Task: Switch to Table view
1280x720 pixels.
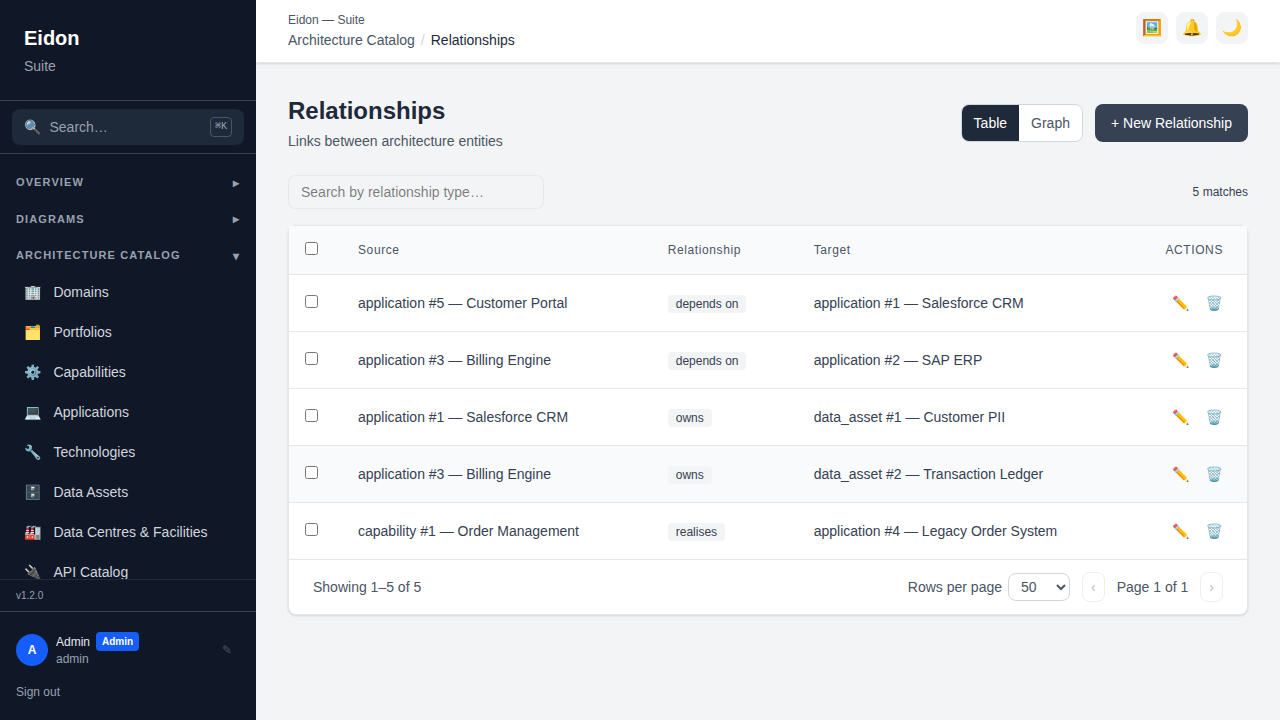Action: pyautogui.click(x=990, y=123)
